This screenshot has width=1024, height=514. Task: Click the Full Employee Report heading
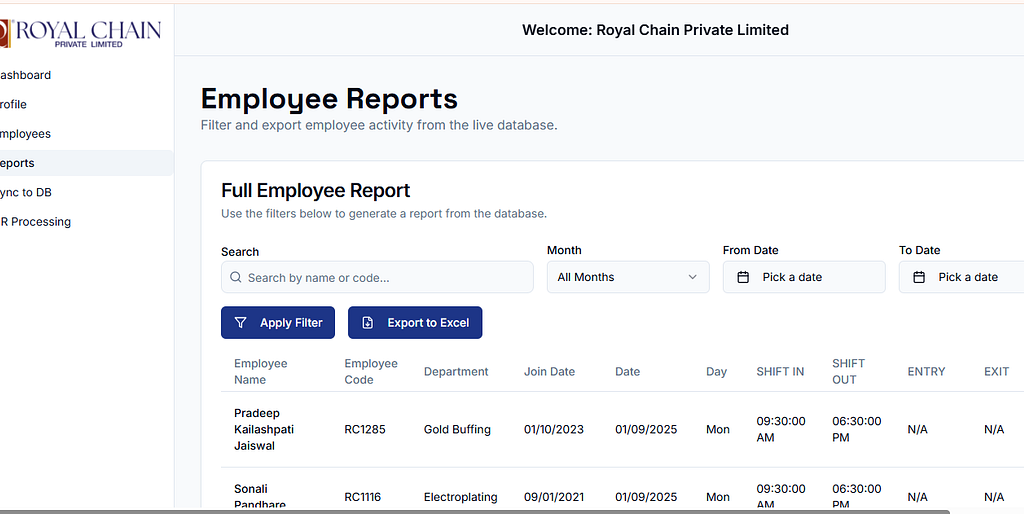315,191
